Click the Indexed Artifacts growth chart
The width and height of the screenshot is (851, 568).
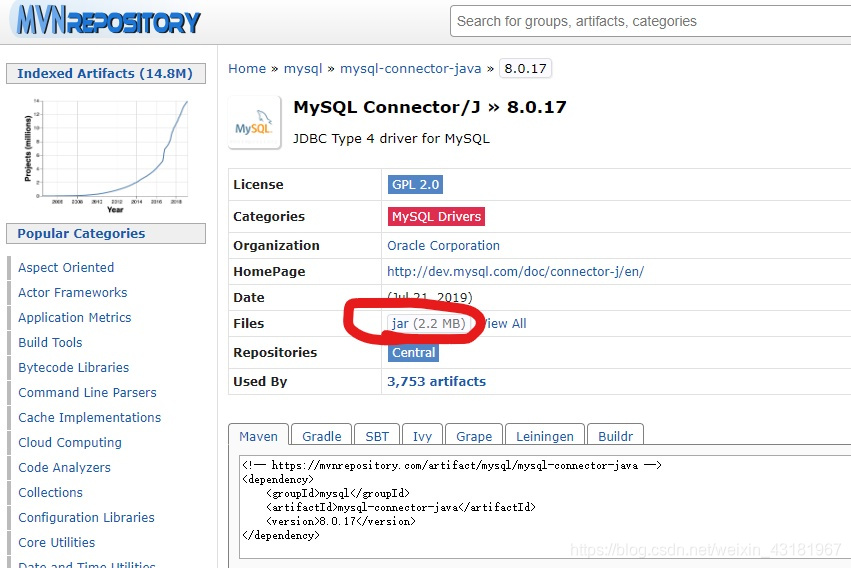tap(106, 155)
